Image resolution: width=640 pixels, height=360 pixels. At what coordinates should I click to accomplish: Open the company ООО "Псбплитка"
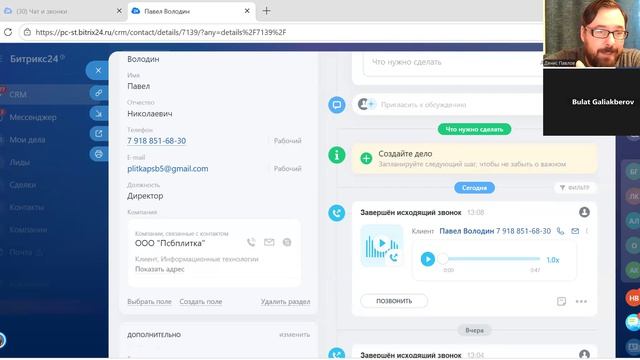[x=170, y=243]
